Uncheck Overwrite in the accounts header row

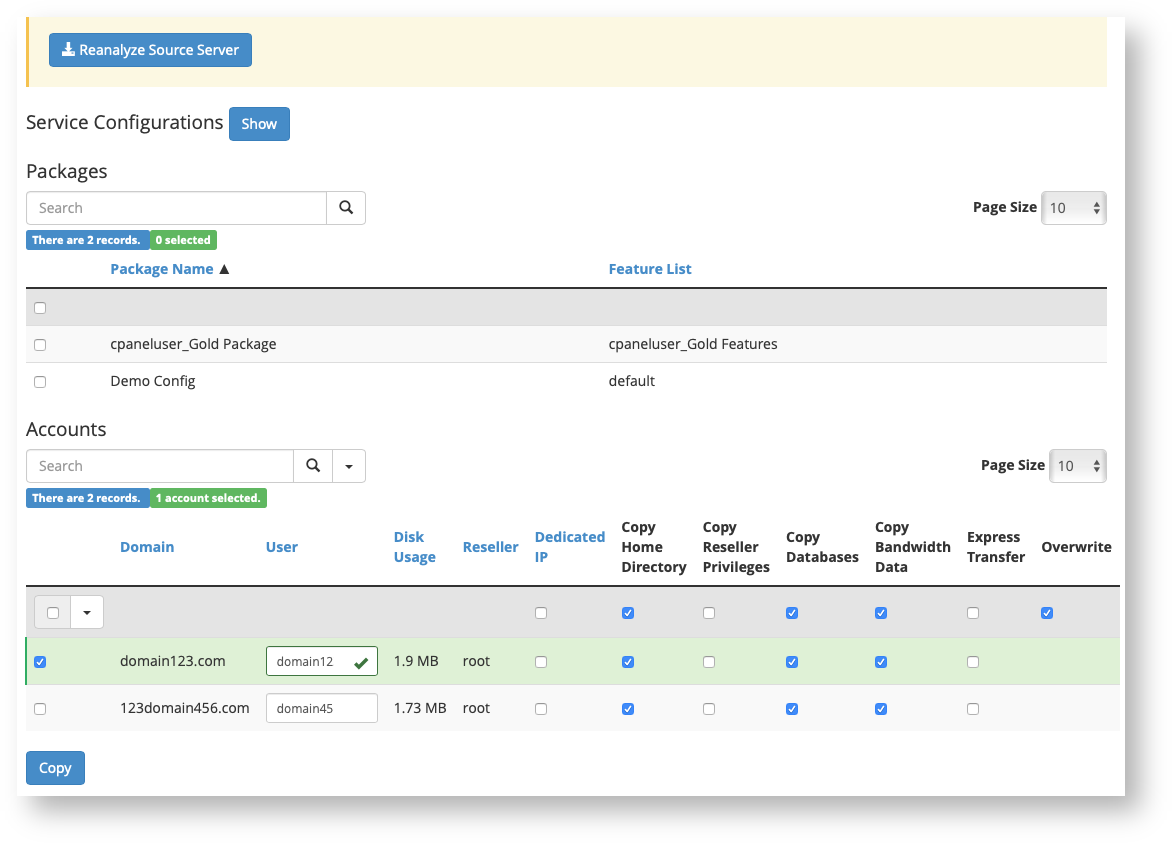point(1047,612)
